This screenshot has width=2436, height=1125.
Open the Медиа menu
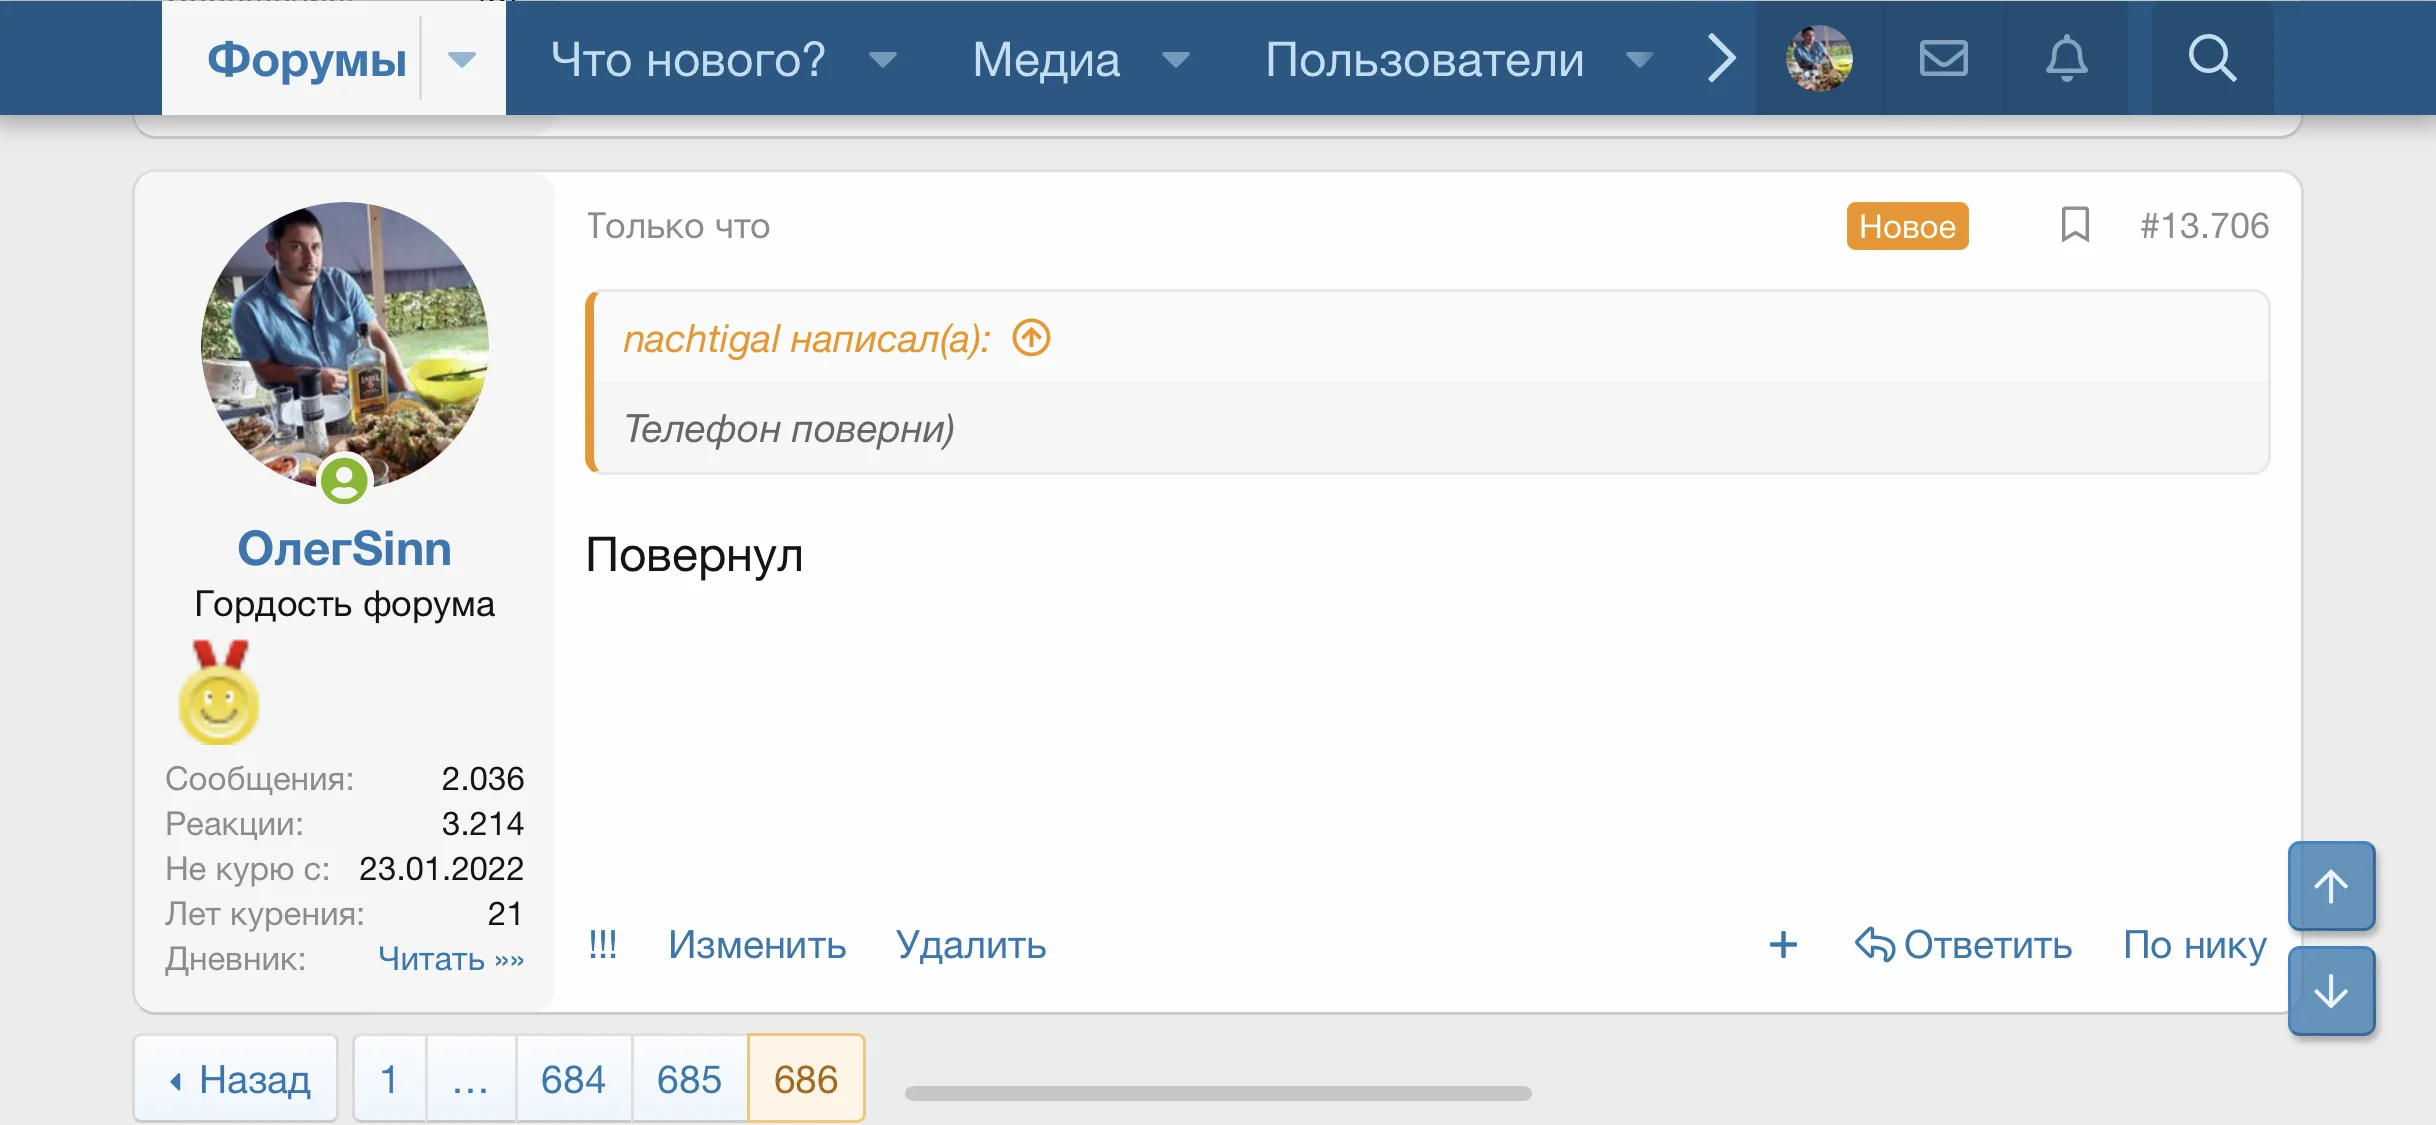1045,60
